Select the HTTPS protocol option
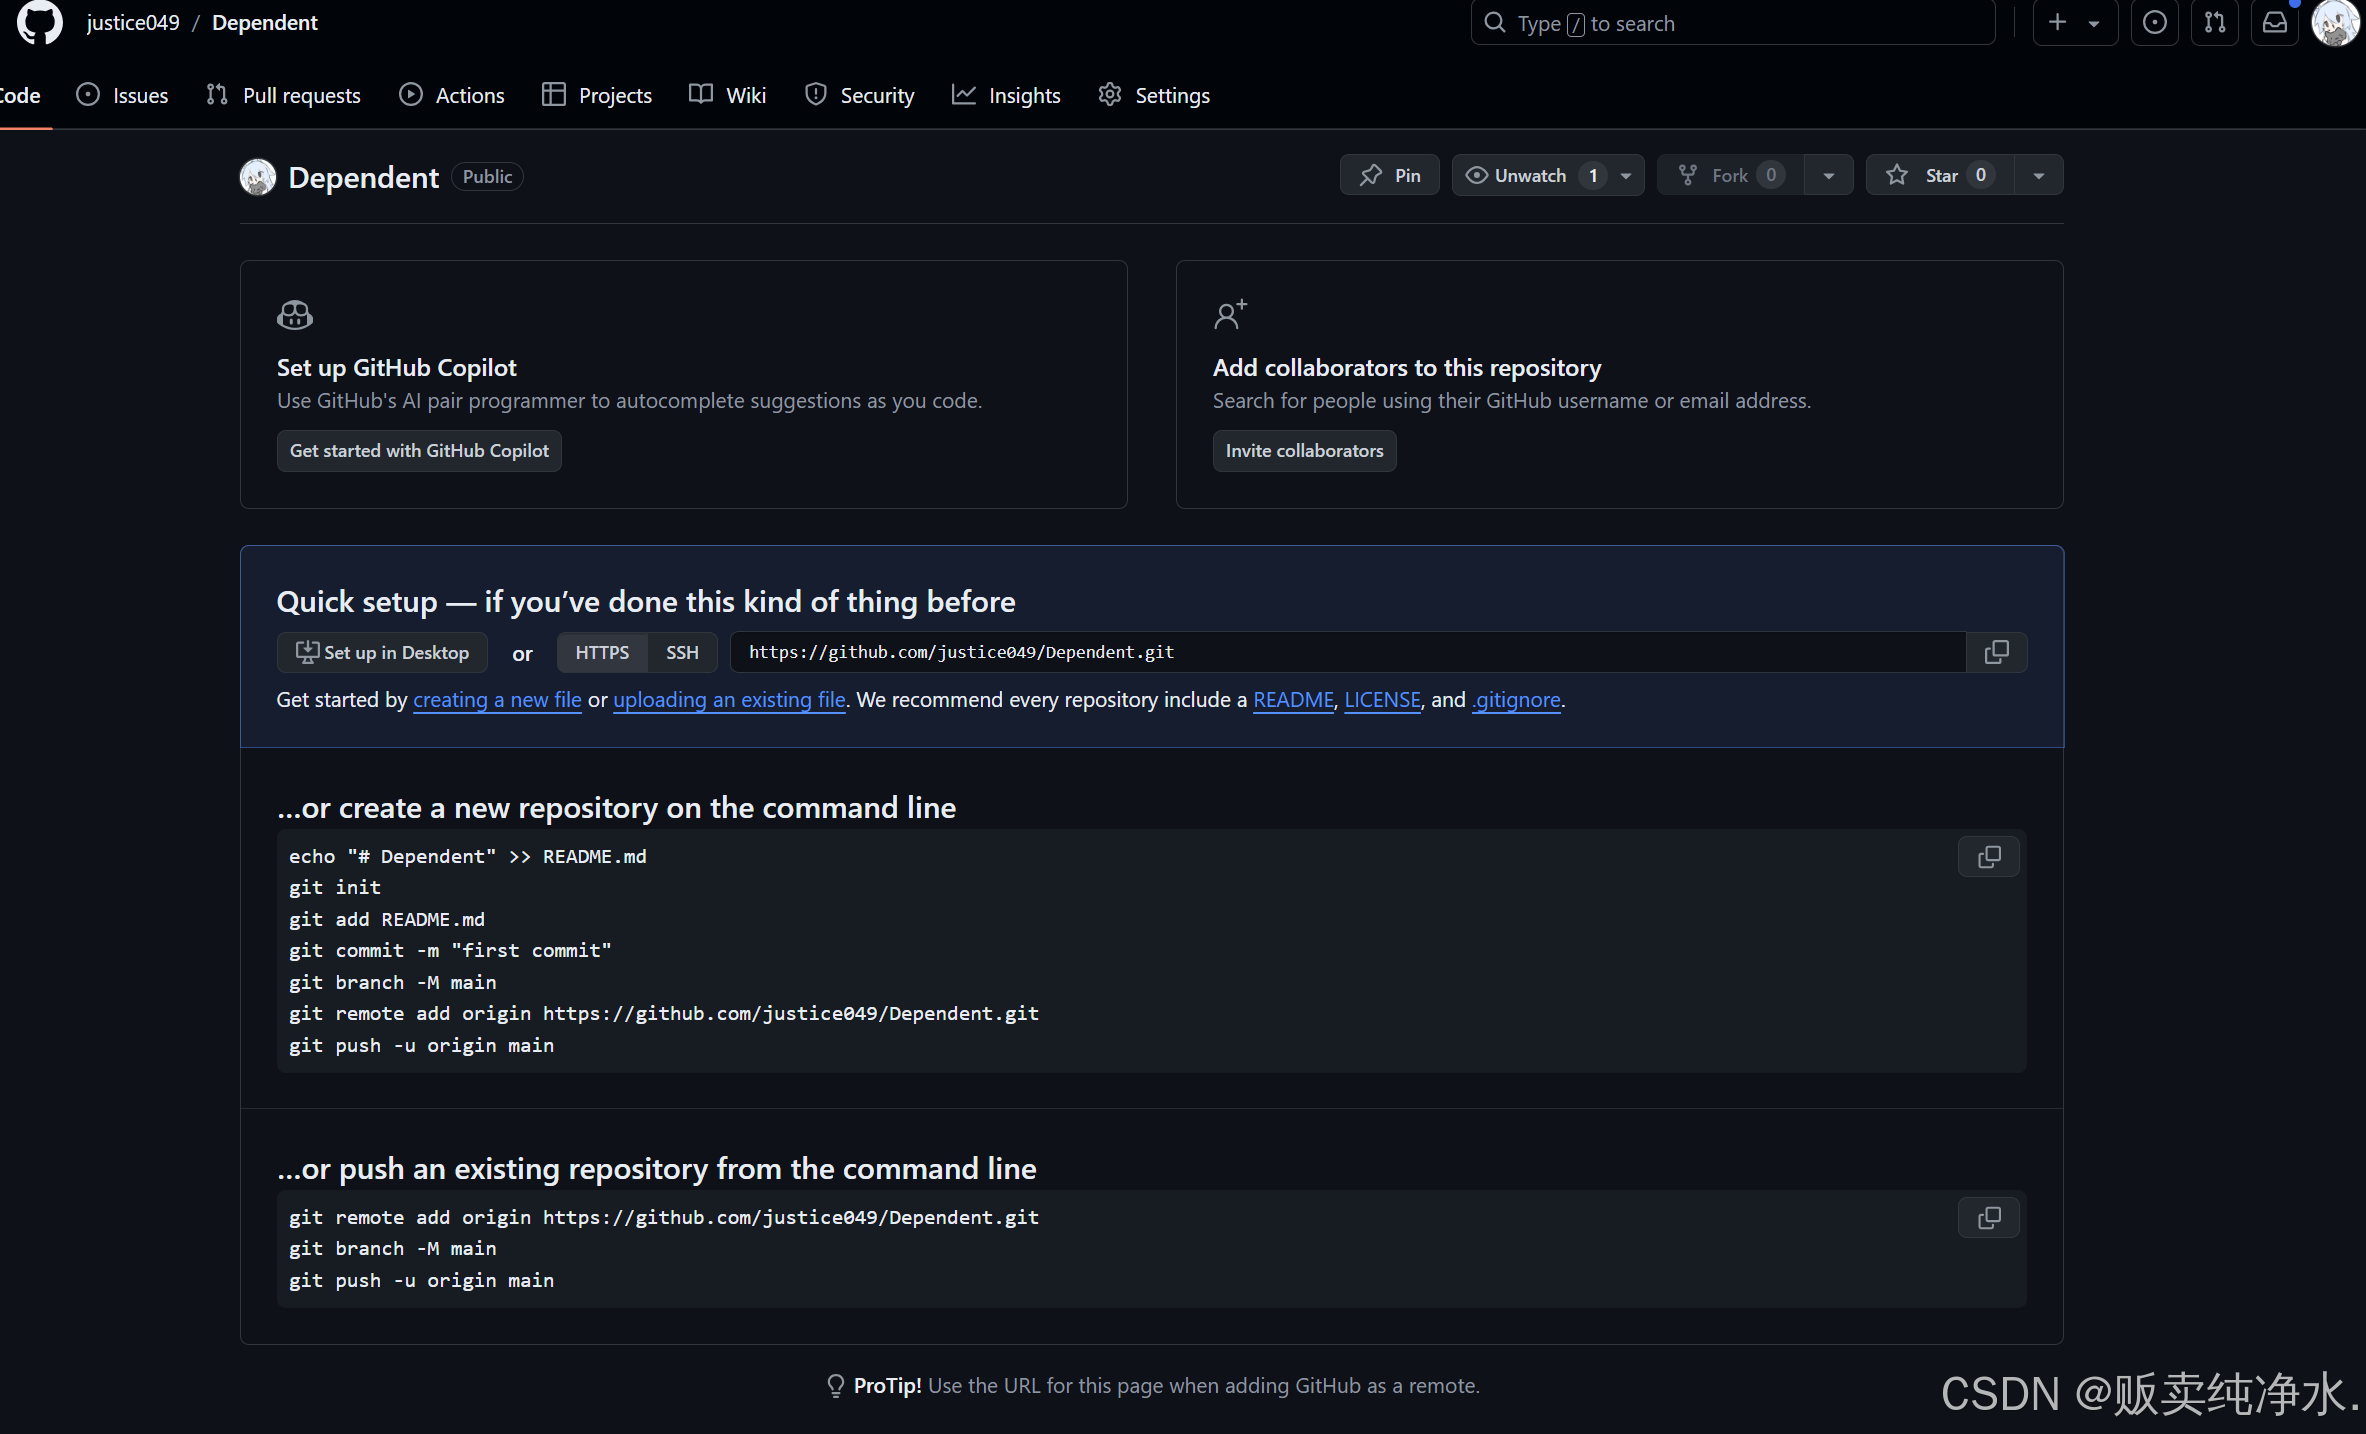 coord(602,652)
